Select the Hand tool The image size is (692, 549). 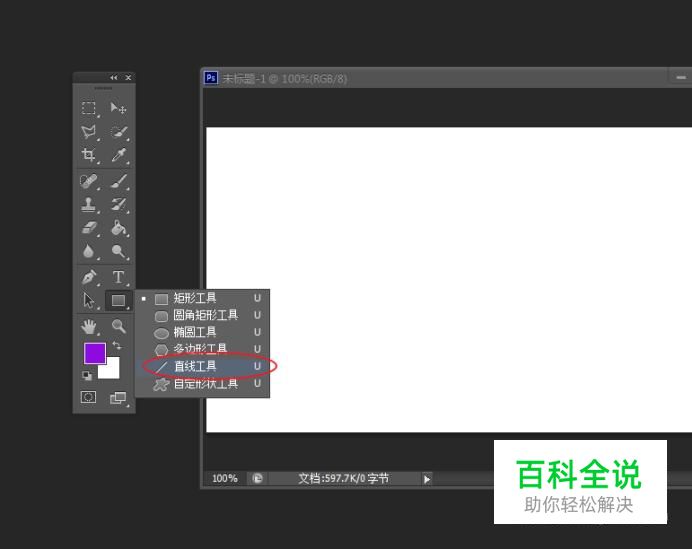click(x=89, y=327)
